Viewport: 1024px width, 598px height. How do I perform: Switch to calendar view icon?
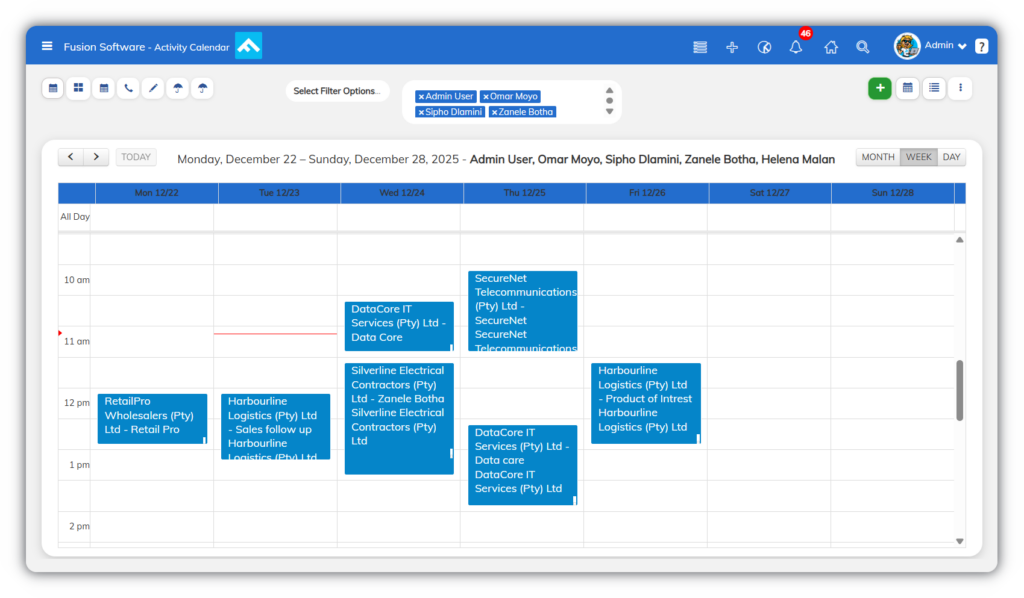[x=908, y=88]
